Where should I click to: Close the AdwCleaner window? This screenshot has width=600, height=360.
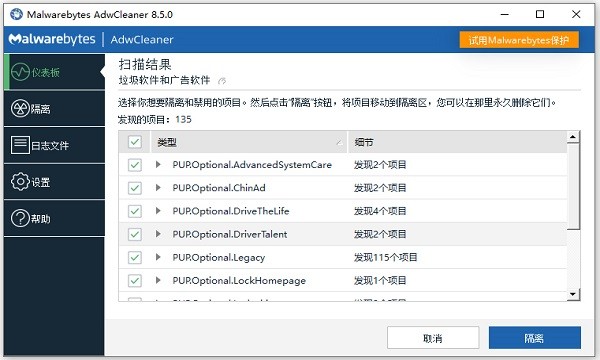coord(576,15)
